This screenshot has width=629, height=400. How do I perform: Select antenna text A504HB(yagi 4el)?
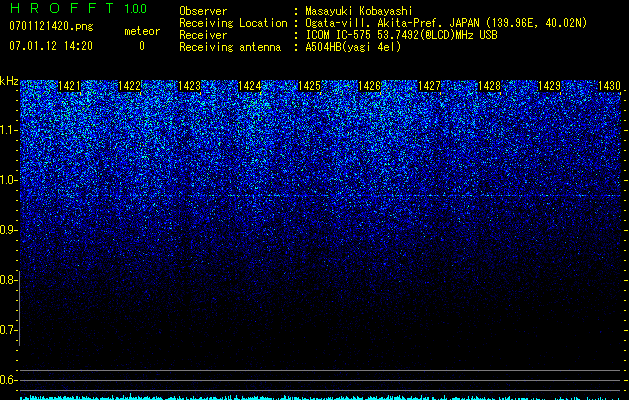353,47
